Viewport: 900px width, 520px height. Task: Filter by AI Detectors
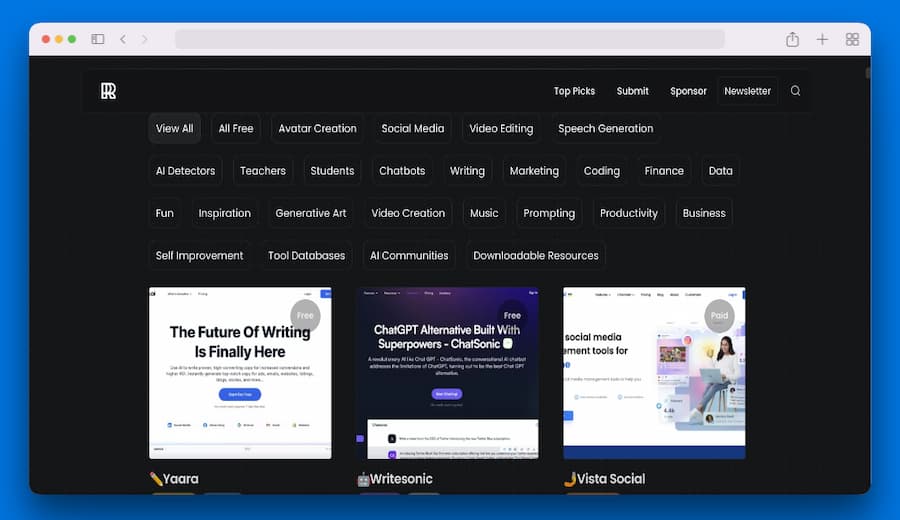(185, 171)
